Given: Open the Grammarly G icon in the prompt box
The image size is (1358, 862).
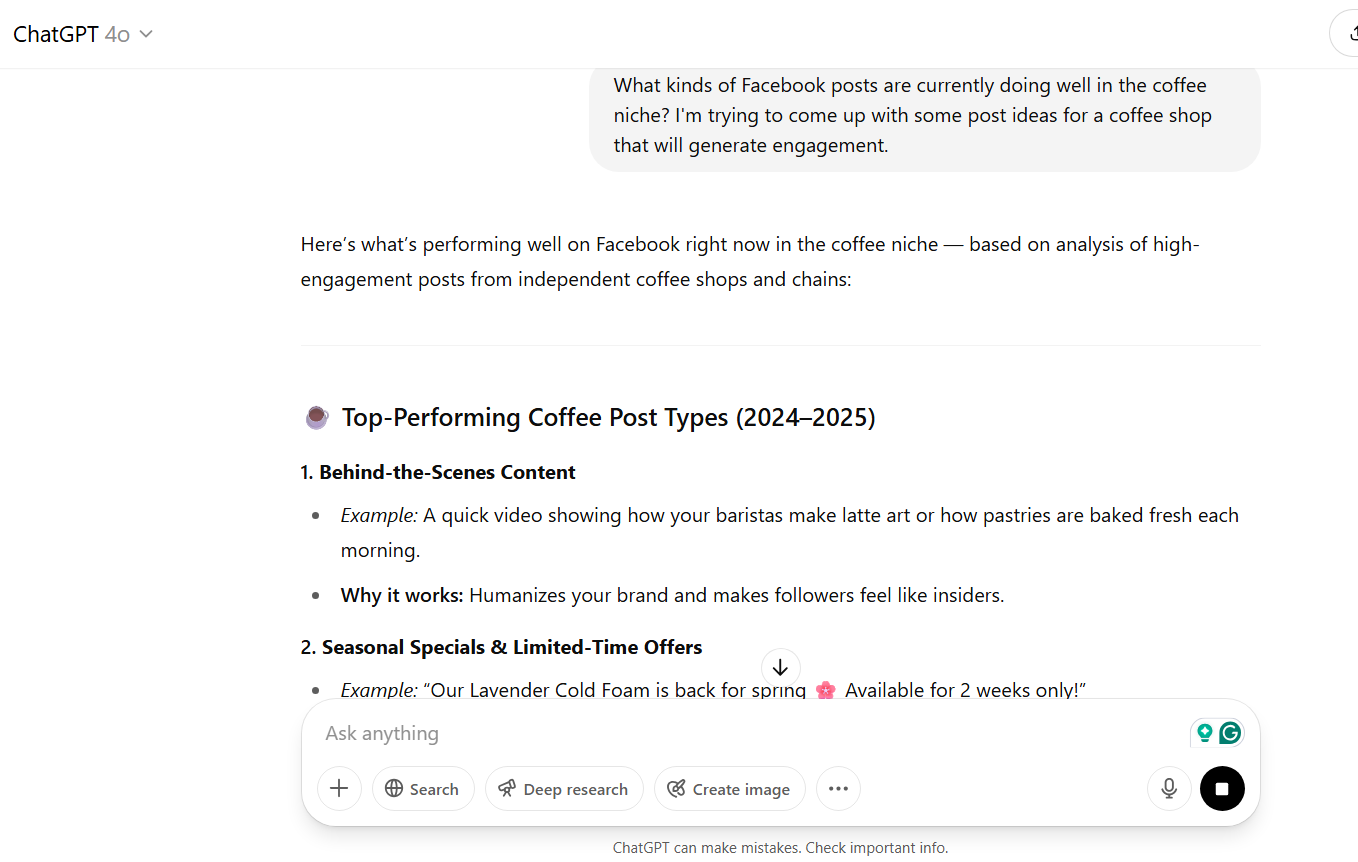Looking at the screenshot, I should 1230,733.
